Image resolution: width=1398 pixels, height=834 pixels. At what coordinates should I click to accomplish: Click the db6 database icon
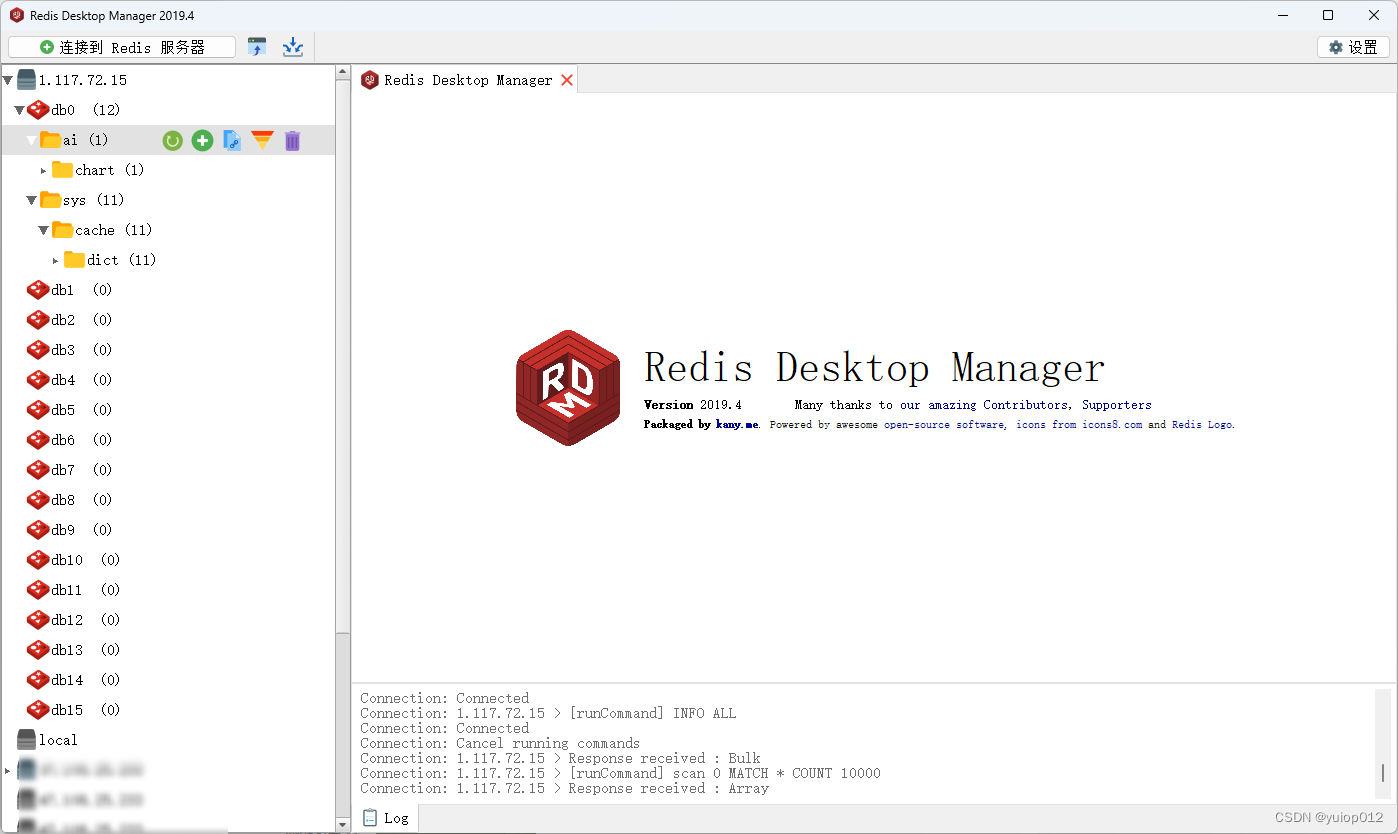pyautogui.click(x=38, y=440)
